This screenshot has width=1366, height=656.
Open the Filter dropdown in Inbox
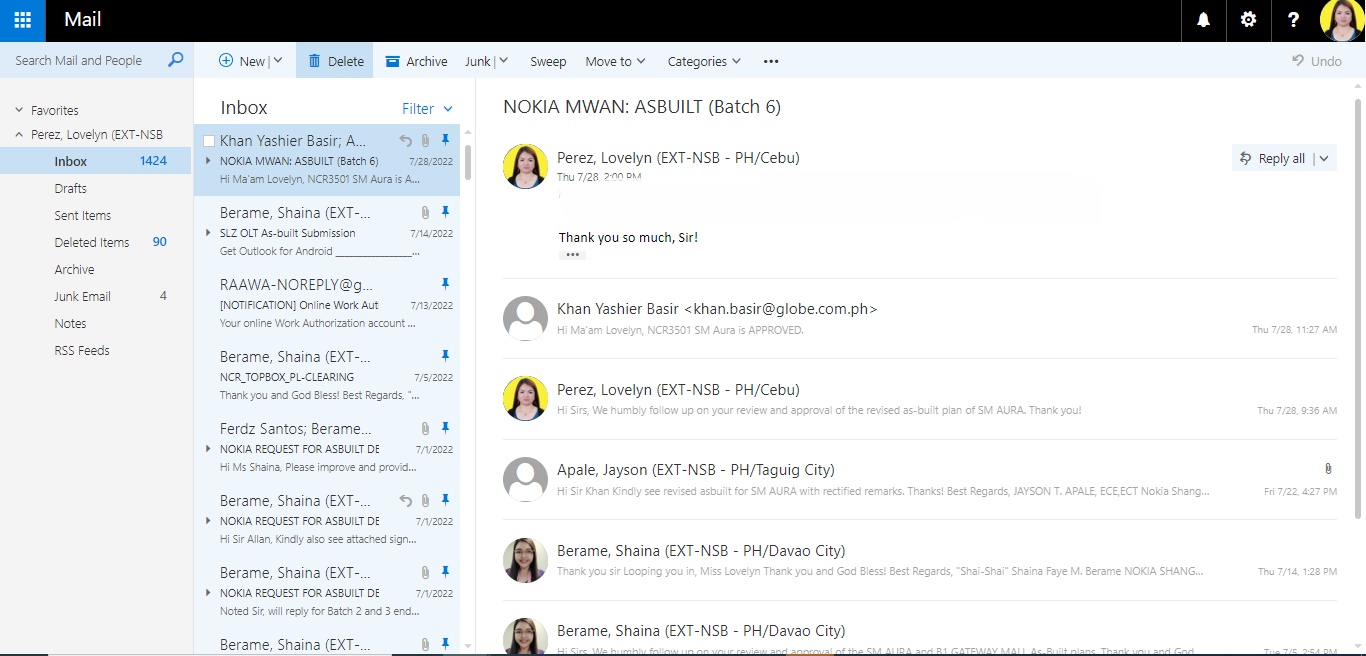[x=427, y=109]
